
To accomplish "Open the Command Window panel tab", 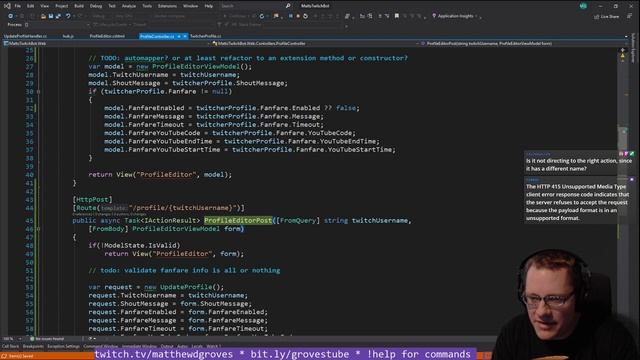I will tap(100, 347).
